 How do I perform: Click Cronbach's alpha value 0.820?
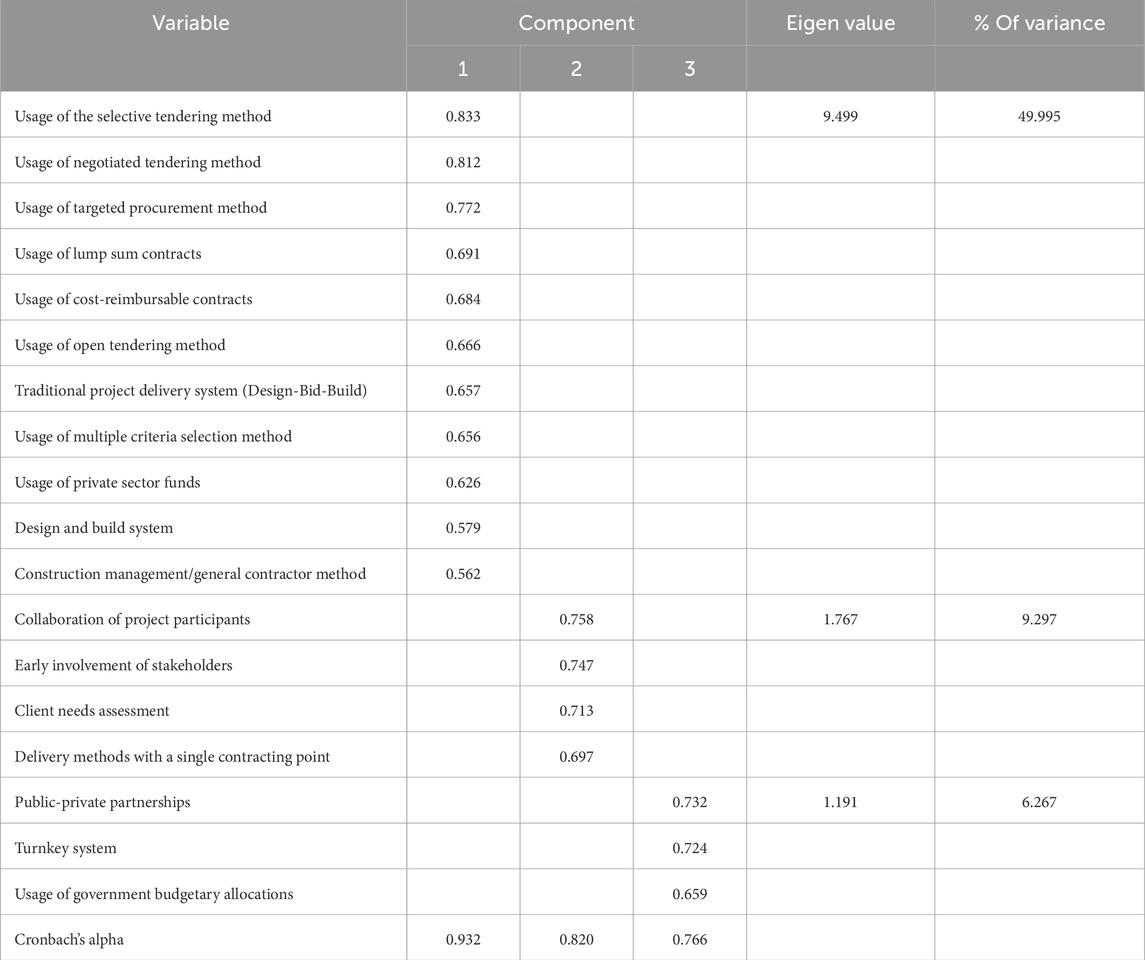click(576, 940)
